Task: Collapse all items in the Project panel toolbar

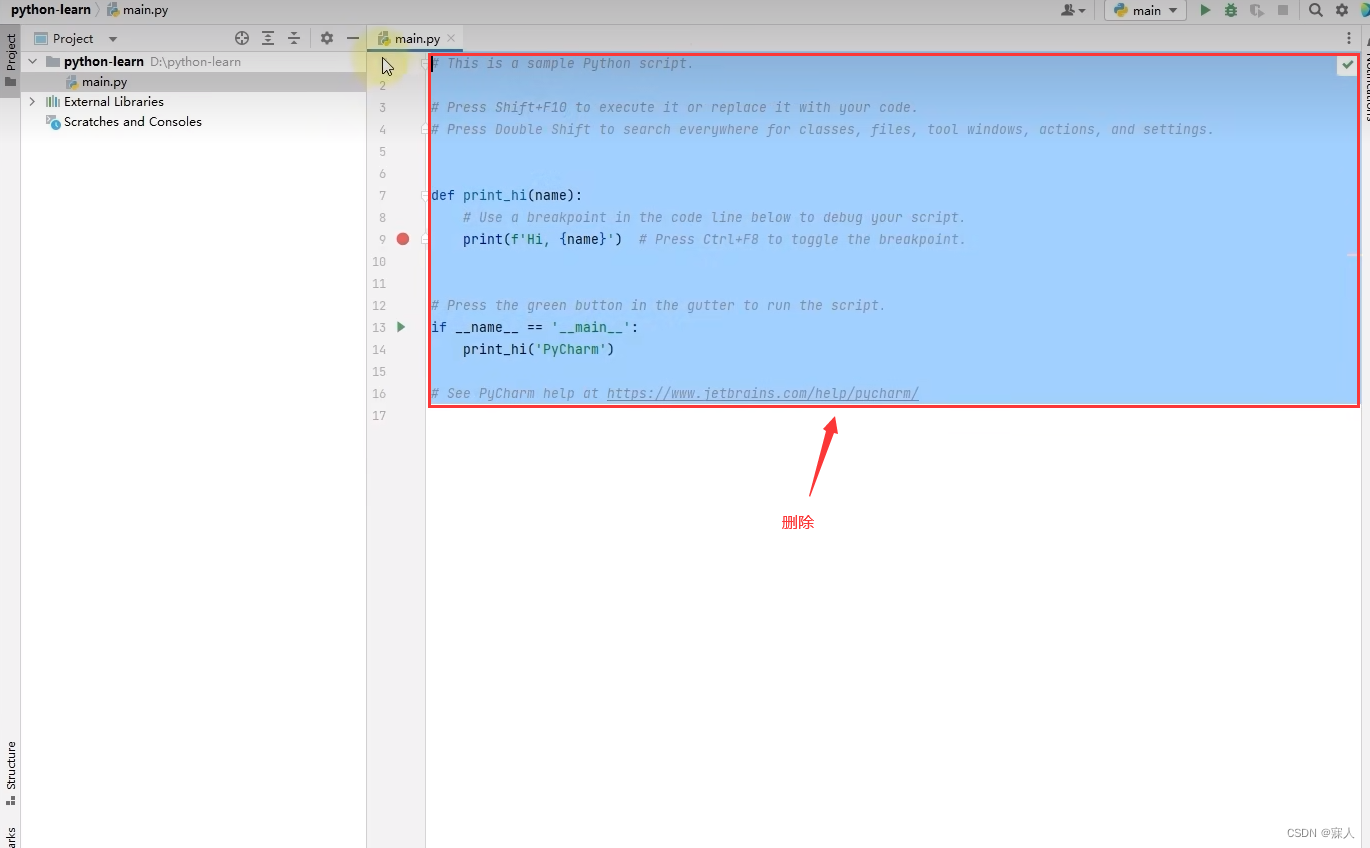Action: 293,38
